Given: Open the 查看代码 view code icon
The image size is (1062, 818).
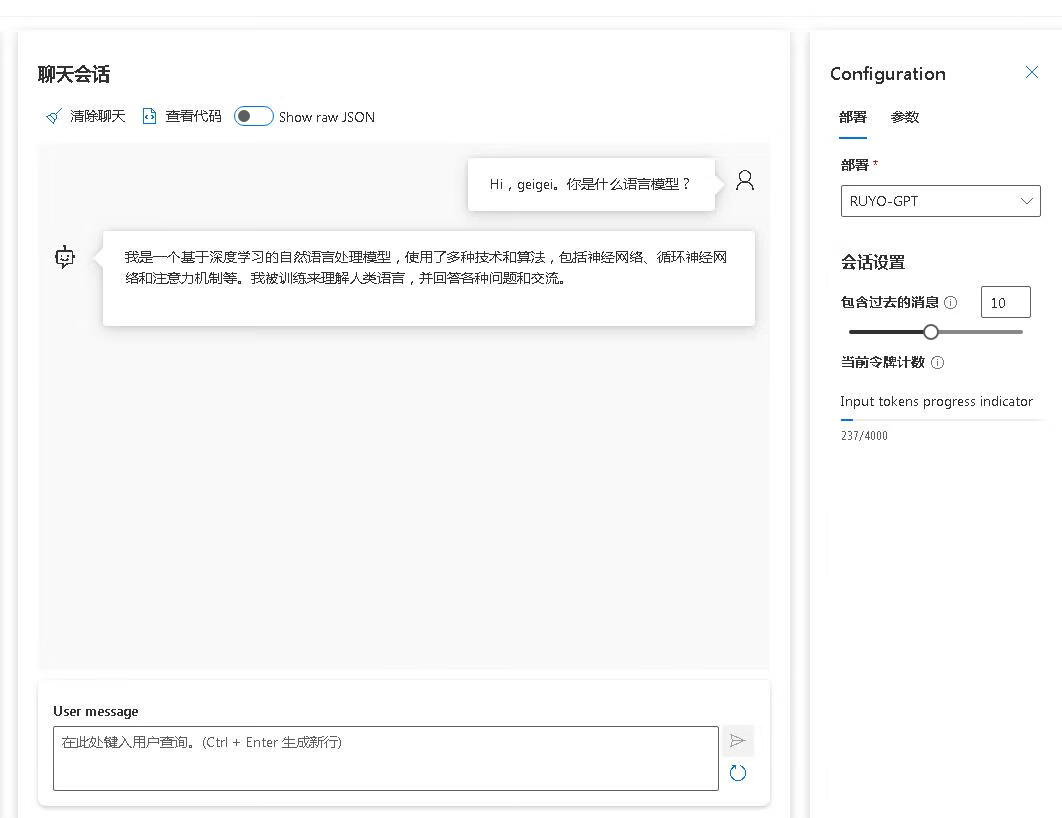Looking at the screenshot, I should coord(150,117).
